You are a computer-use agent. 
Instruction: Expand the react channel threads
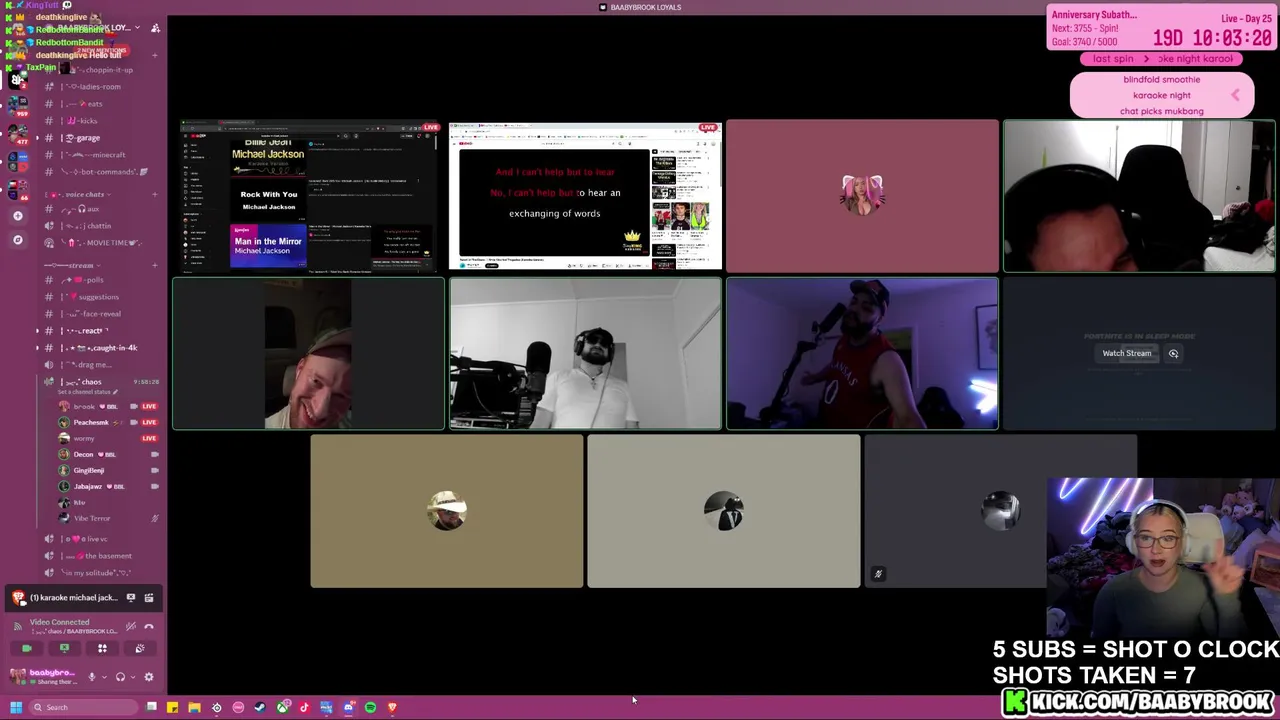[x=38, y=331]
